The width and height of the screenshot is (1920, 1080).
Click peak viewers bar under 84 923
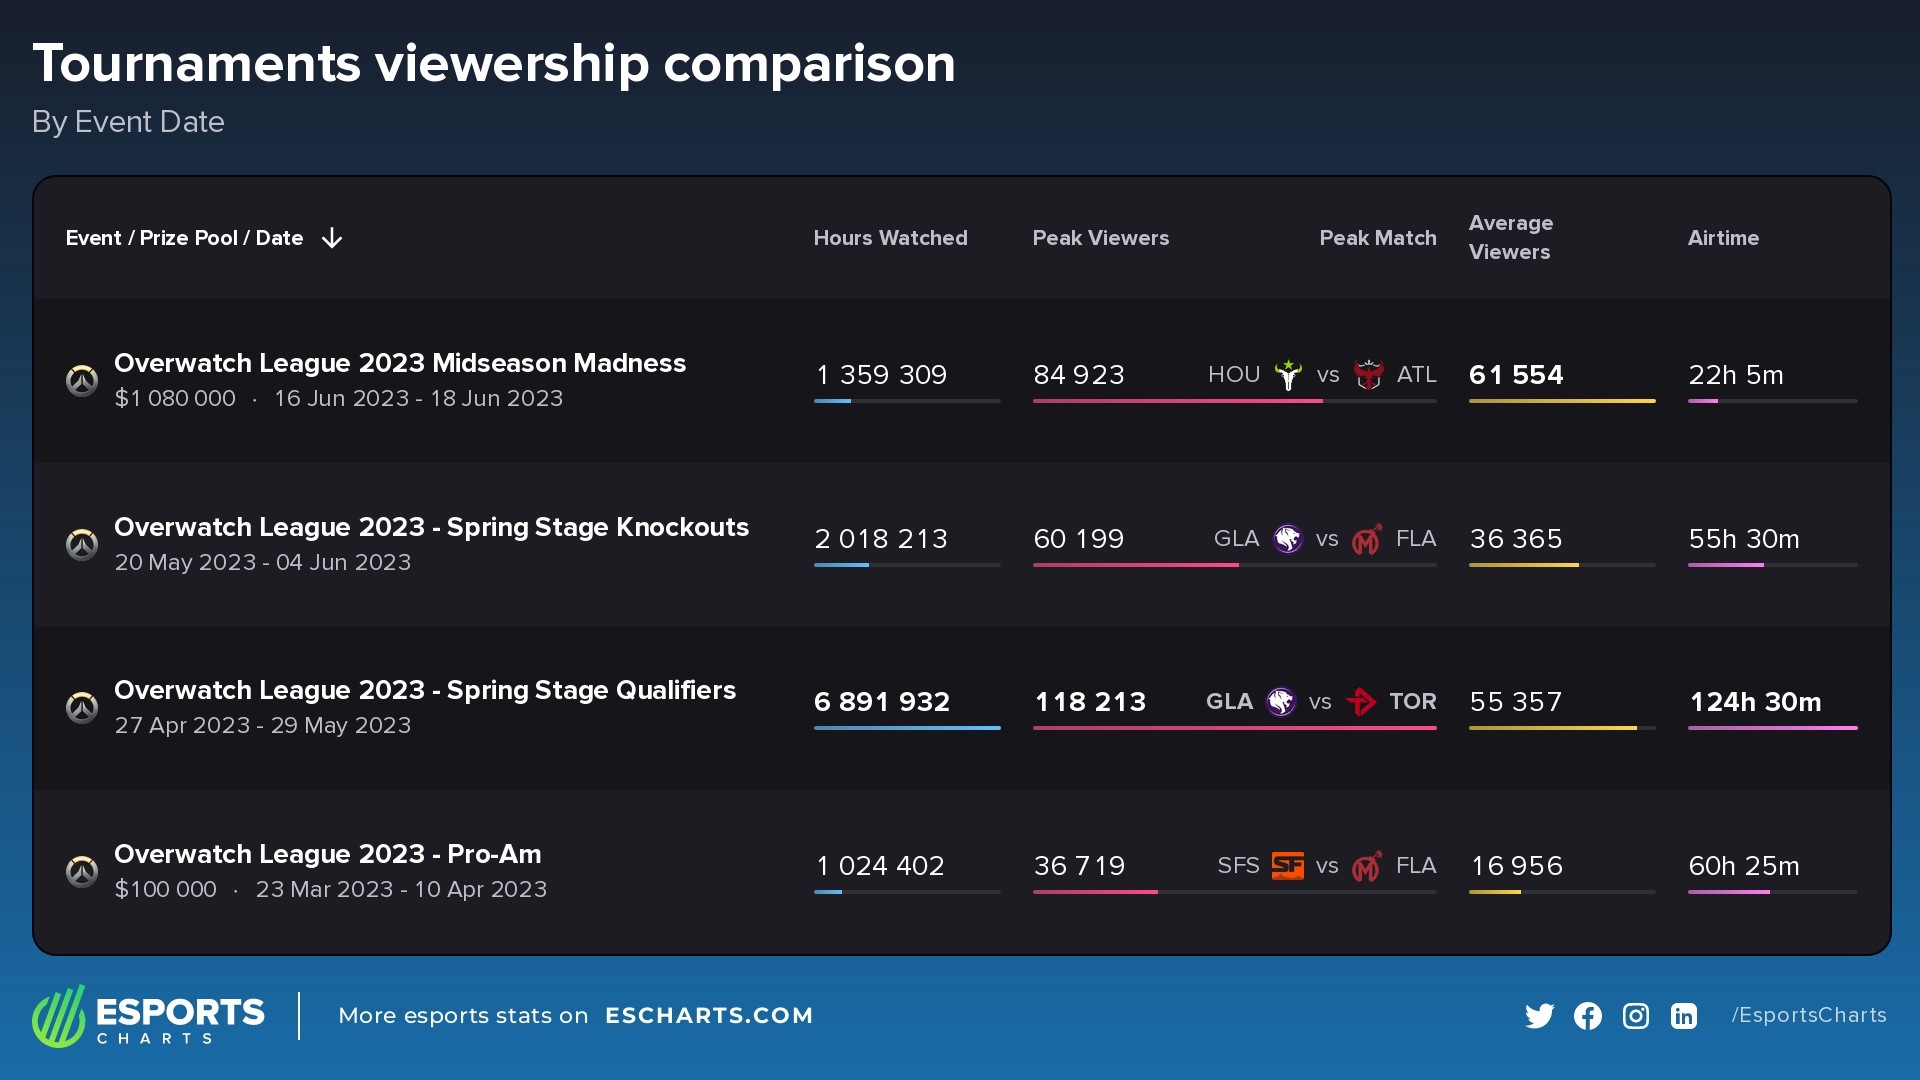pyautogui.click(x=1234, y=401)
